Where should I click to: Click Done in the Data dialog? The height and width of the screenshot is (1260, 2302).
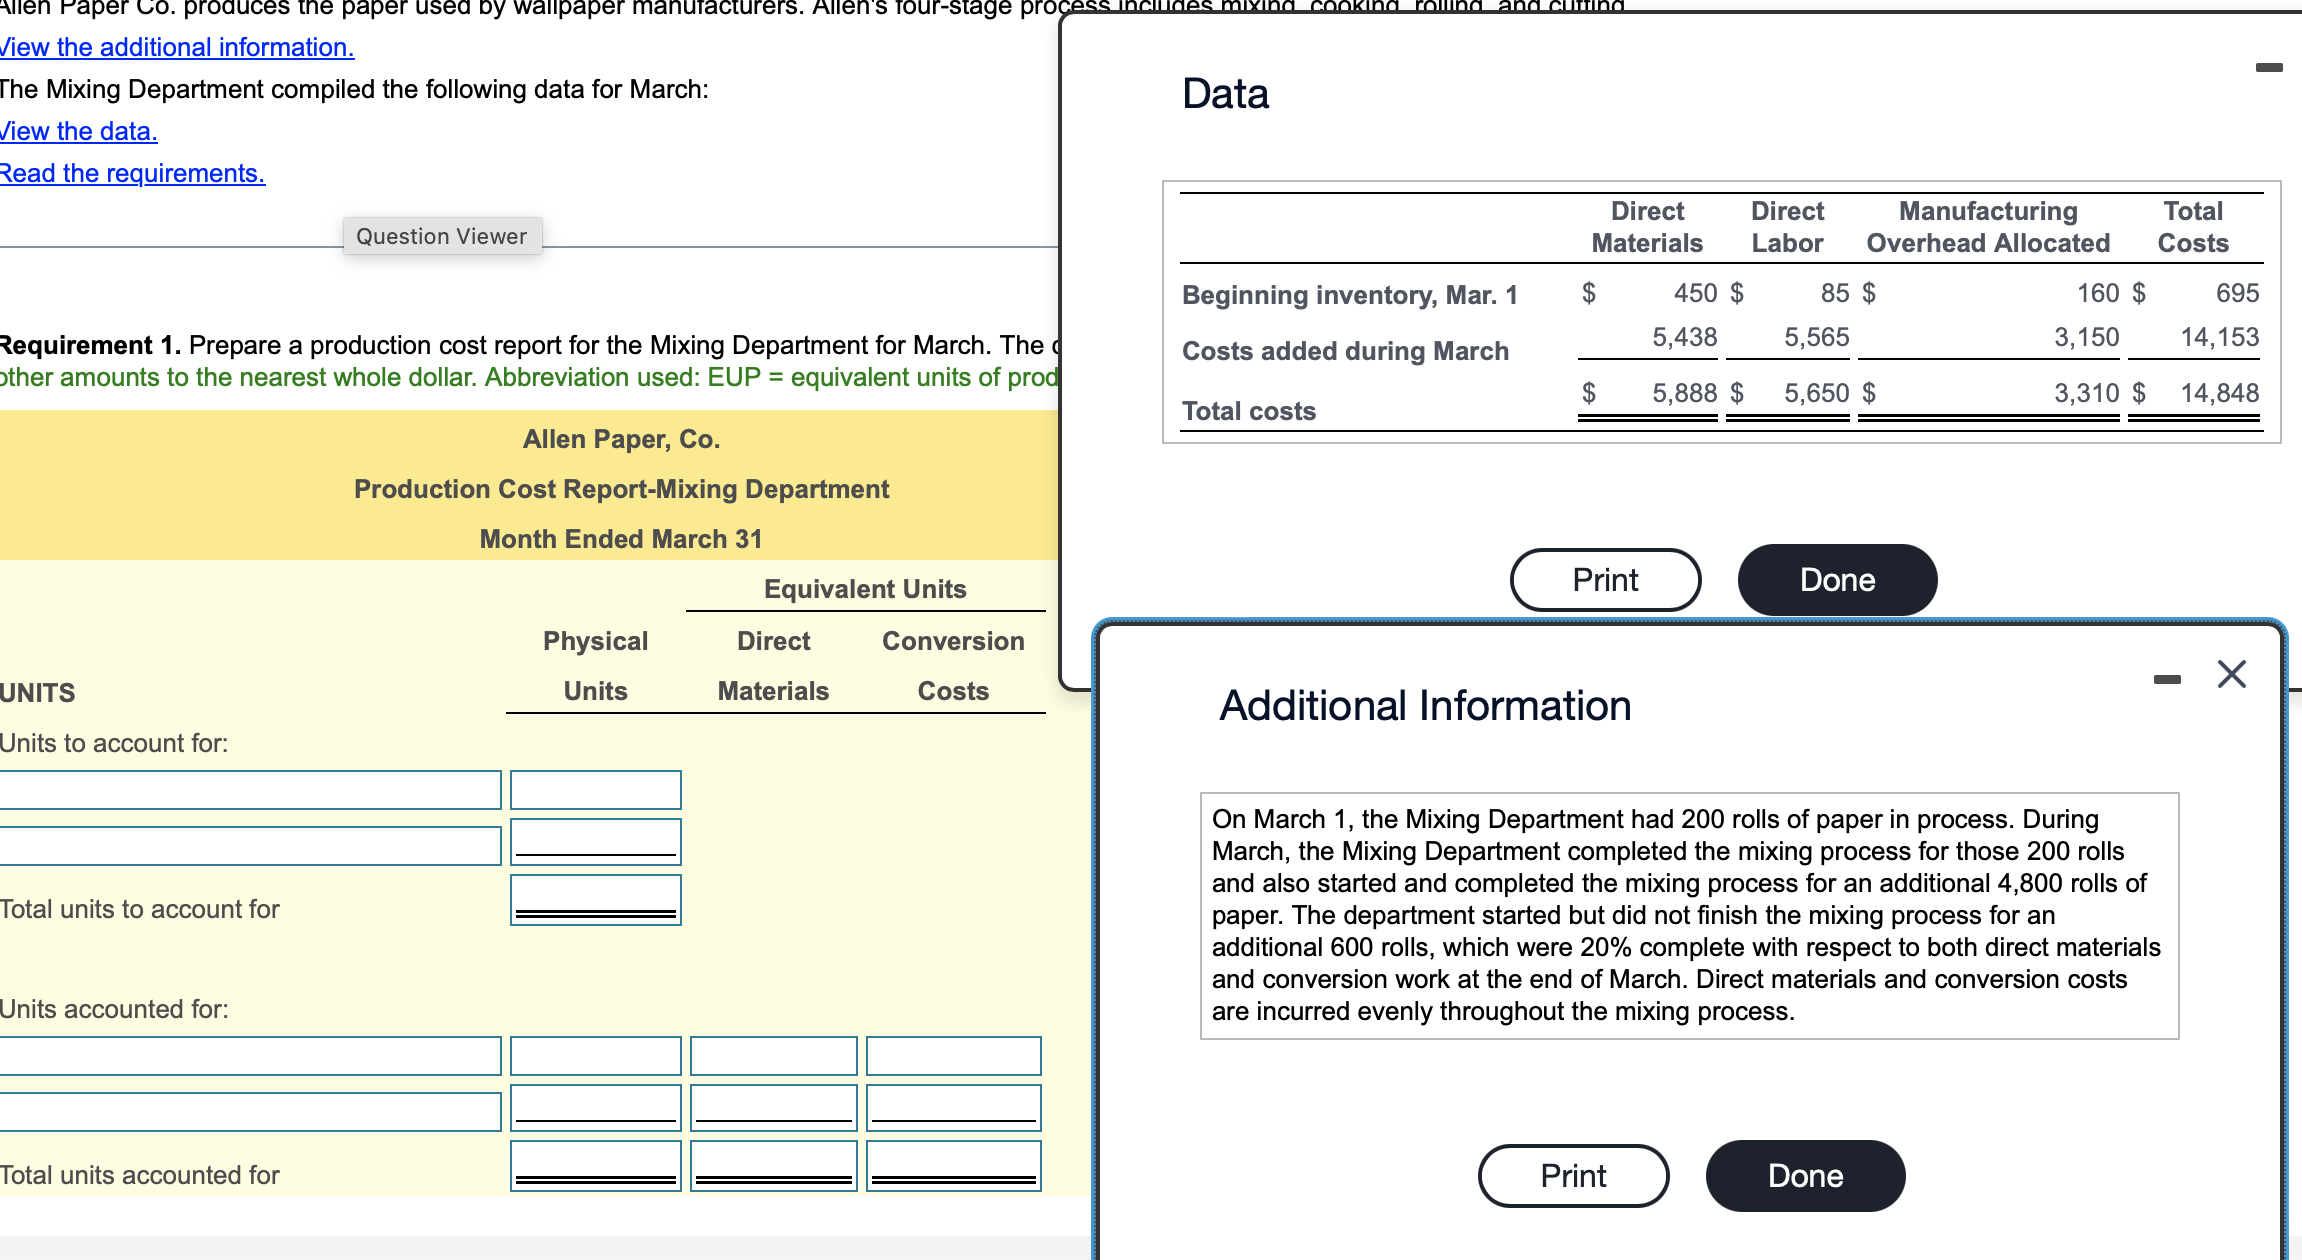(x=1836, y=579)
